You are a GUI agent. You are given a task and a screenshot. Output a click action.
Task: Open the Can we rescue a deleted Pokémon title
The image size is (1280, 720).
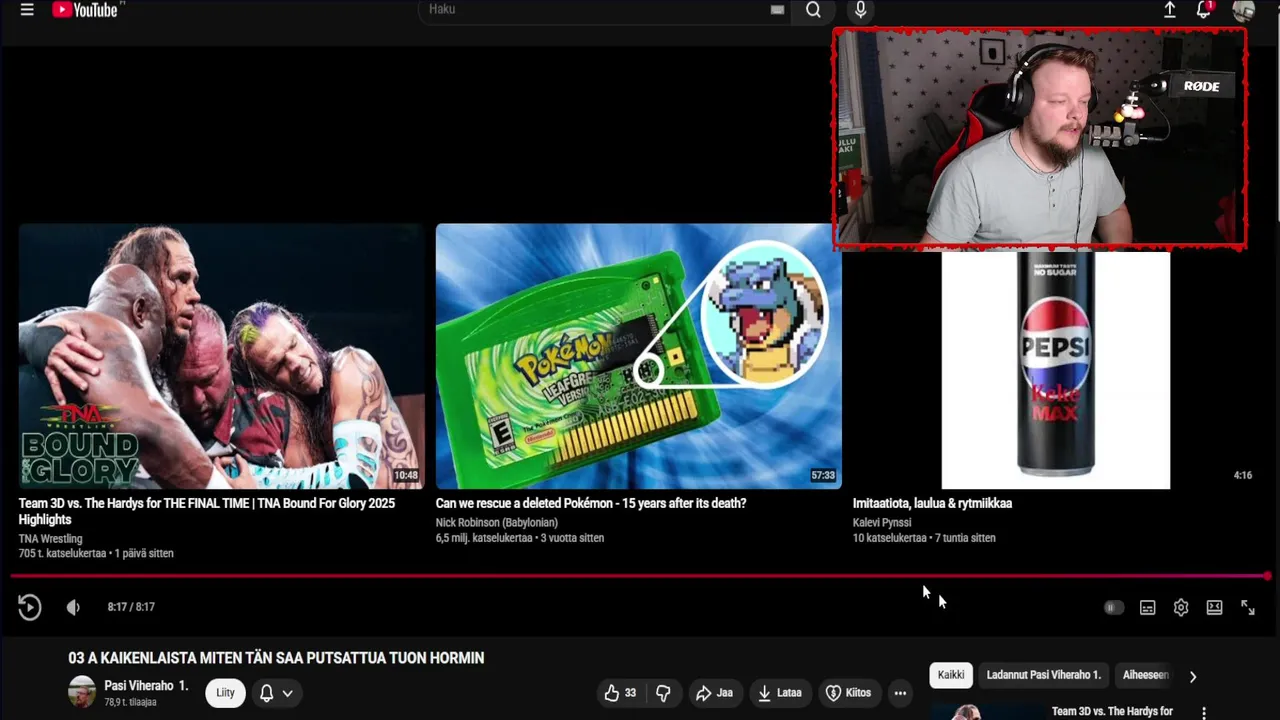click(x=591, y=503)
